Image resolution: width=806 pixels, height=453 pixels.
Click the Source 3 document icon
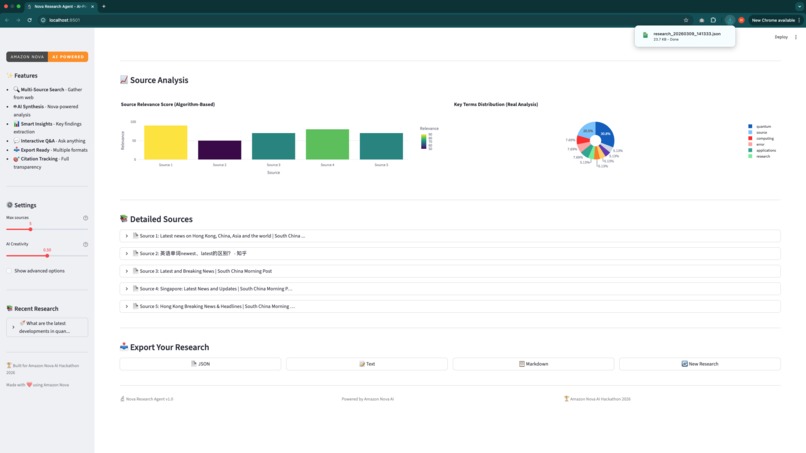tap(136, 270)
